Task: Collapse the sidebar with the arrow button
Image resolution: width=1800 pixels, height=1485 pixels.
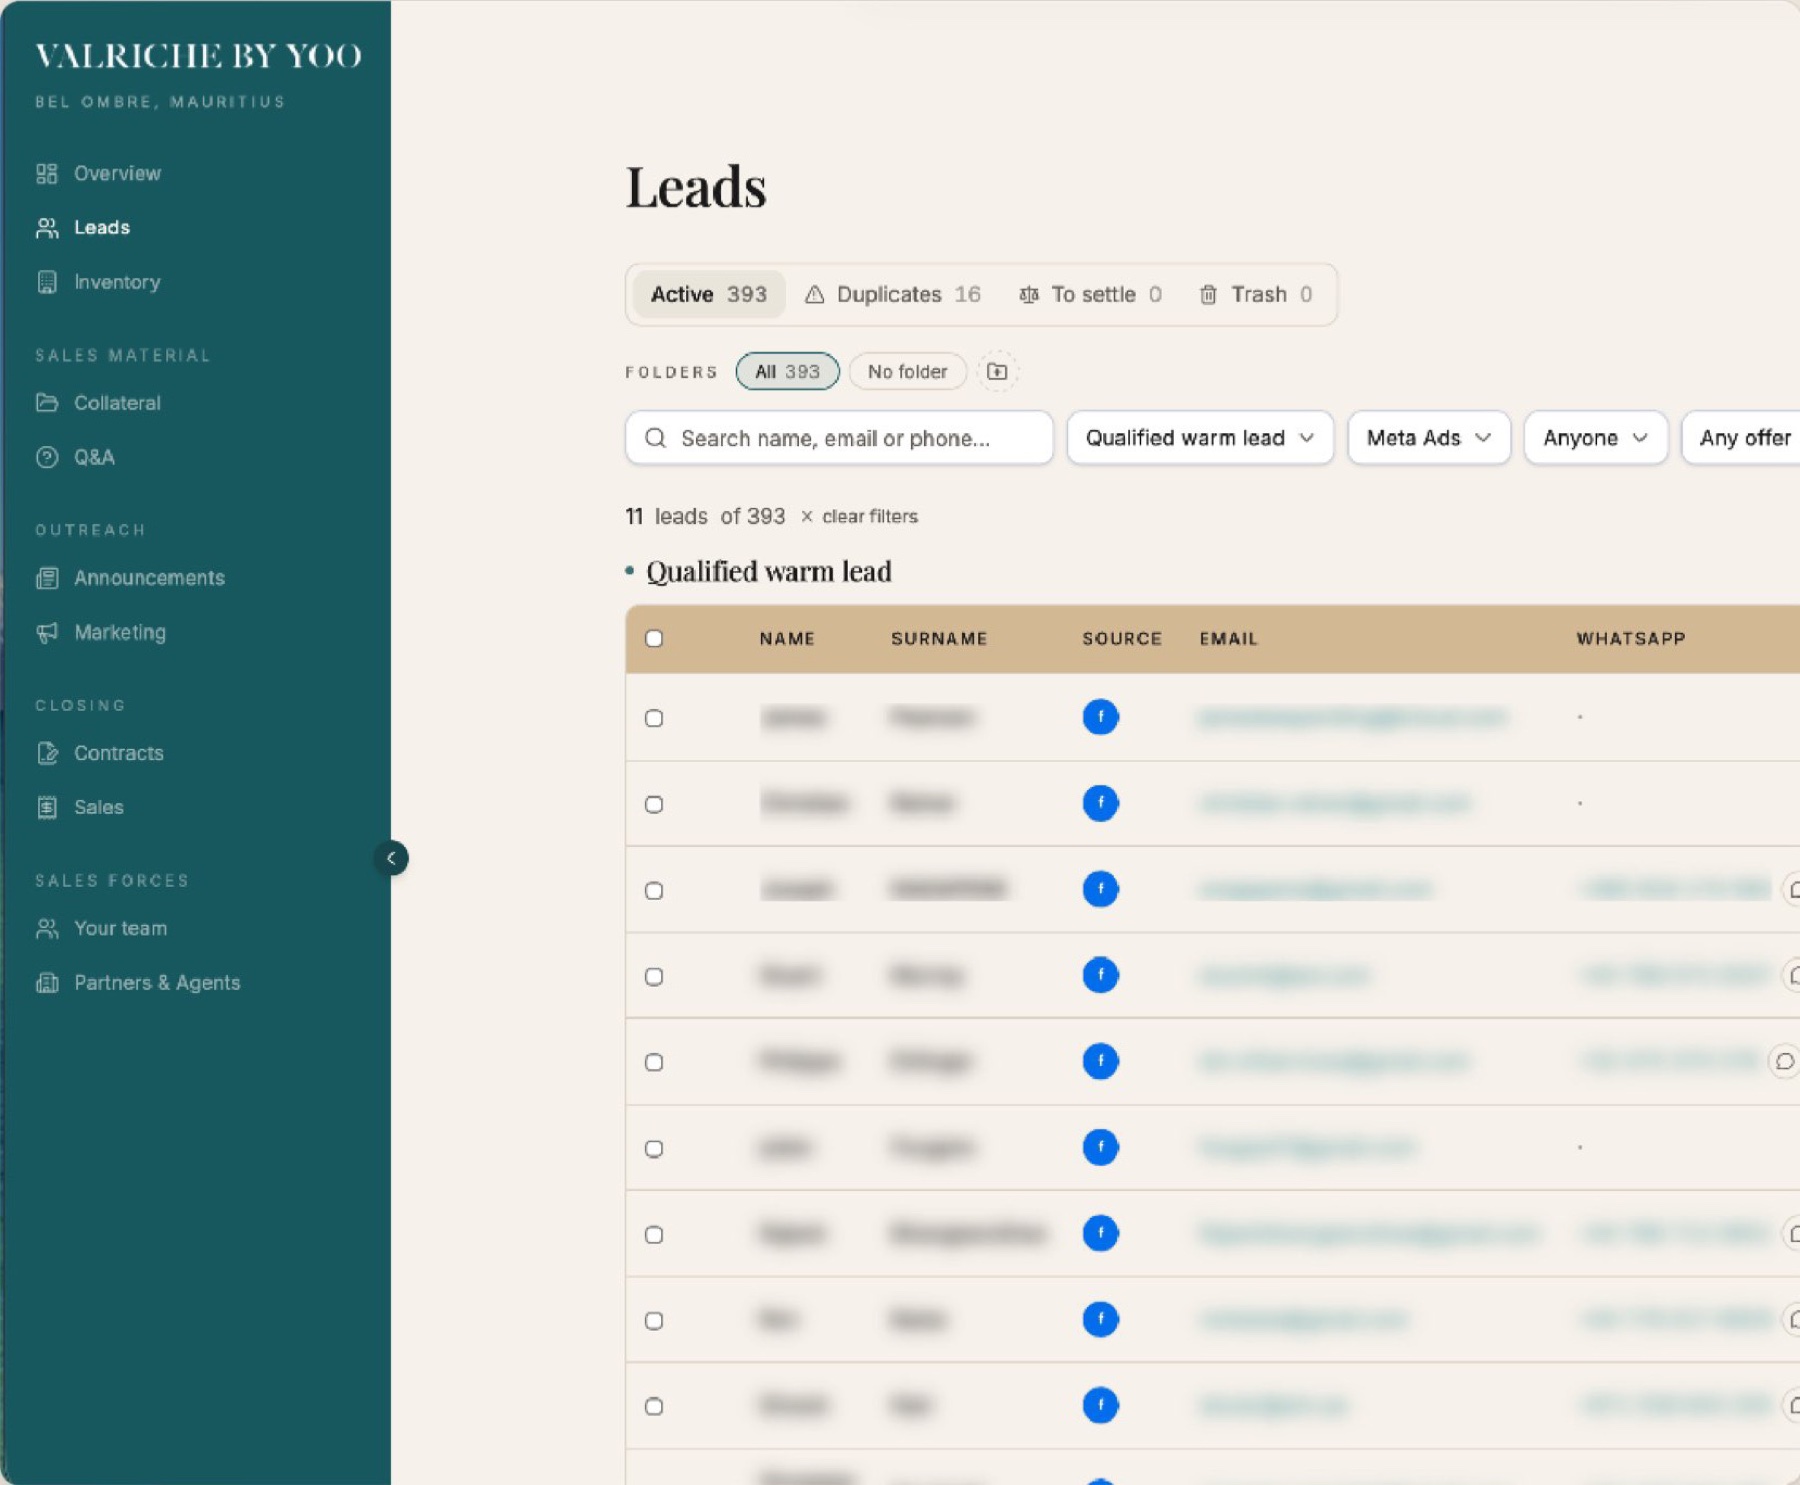Action: [x=391, y=858]
